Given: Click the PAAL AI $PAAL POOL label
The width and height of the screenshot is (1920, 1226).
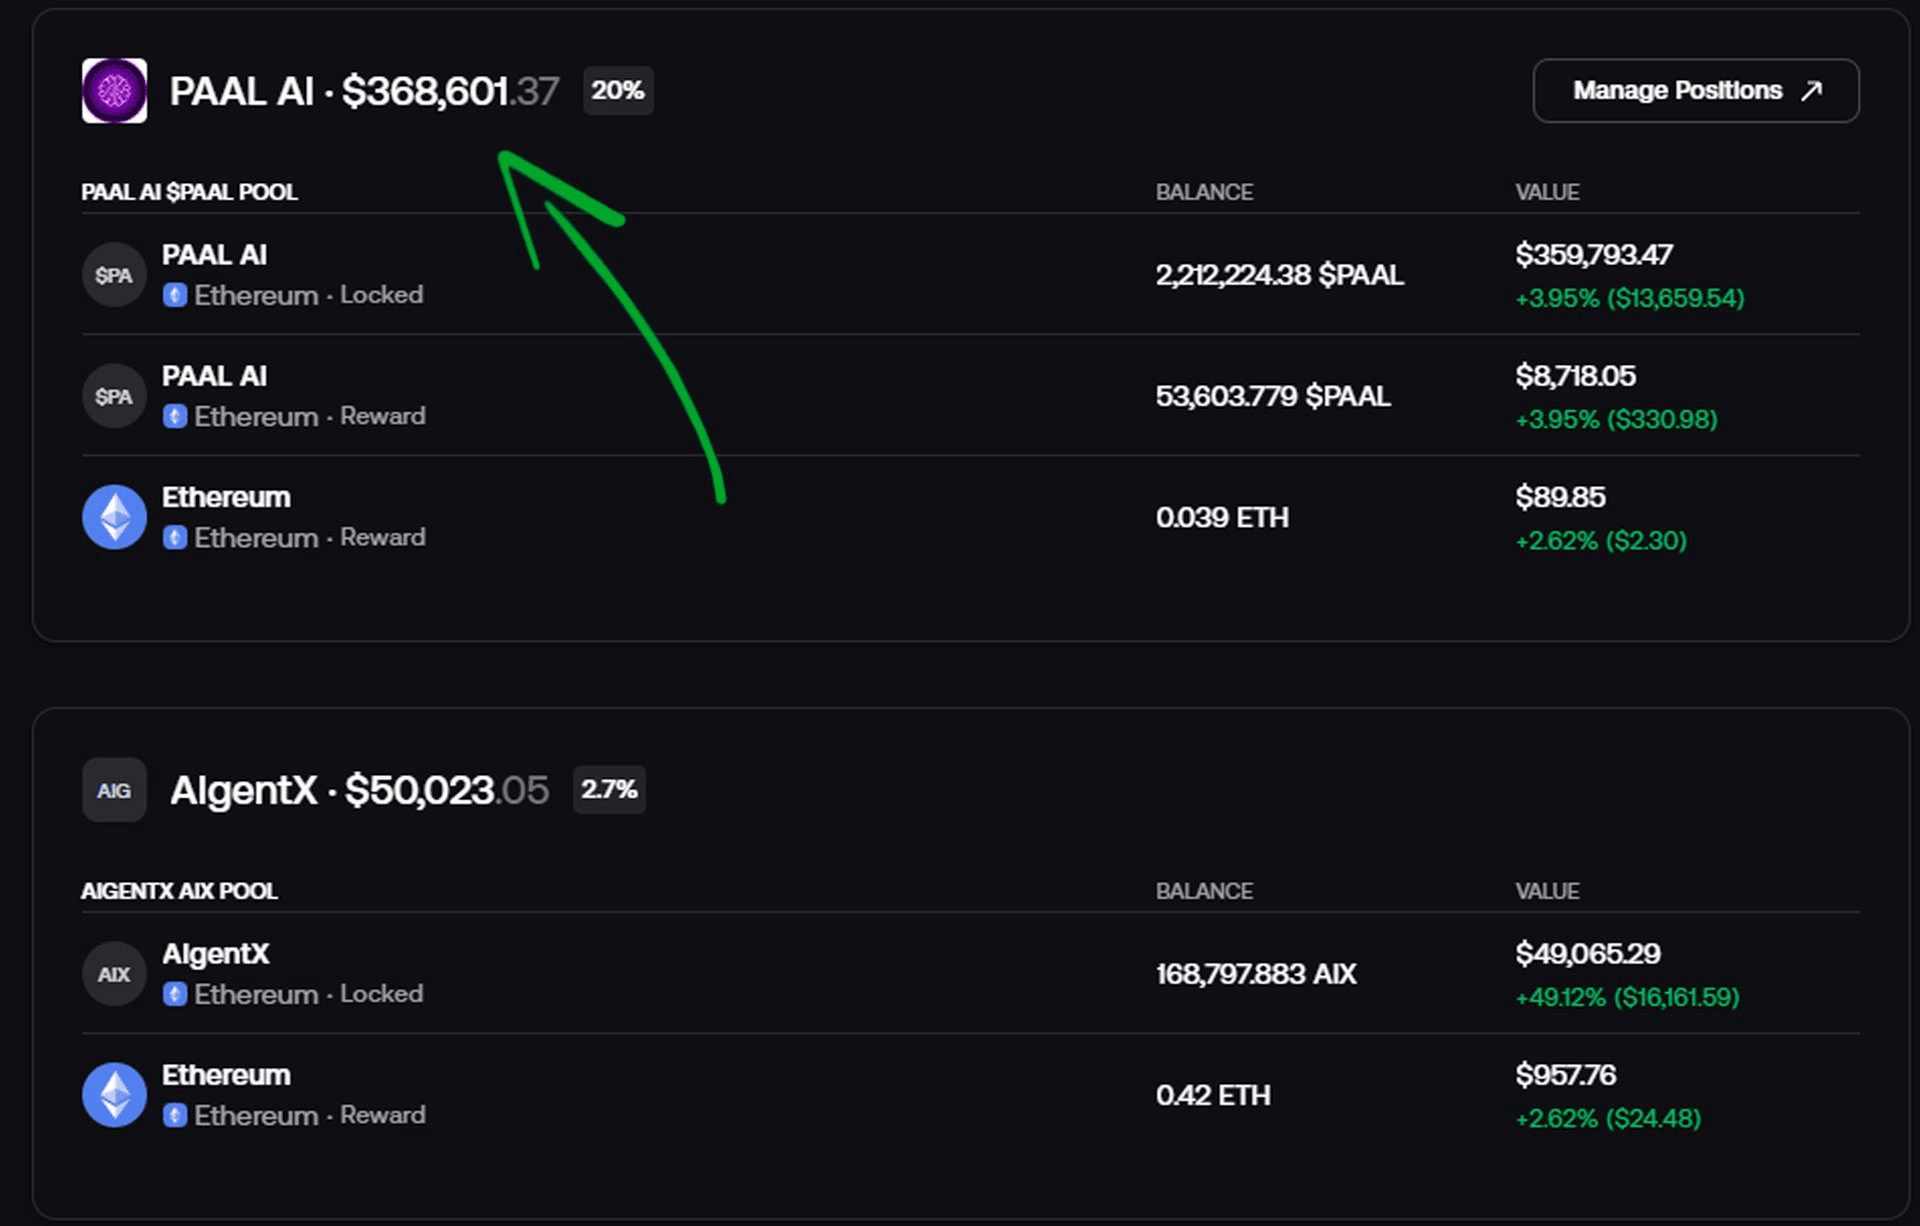Looking at the screenshot, I should pos(189,192).
